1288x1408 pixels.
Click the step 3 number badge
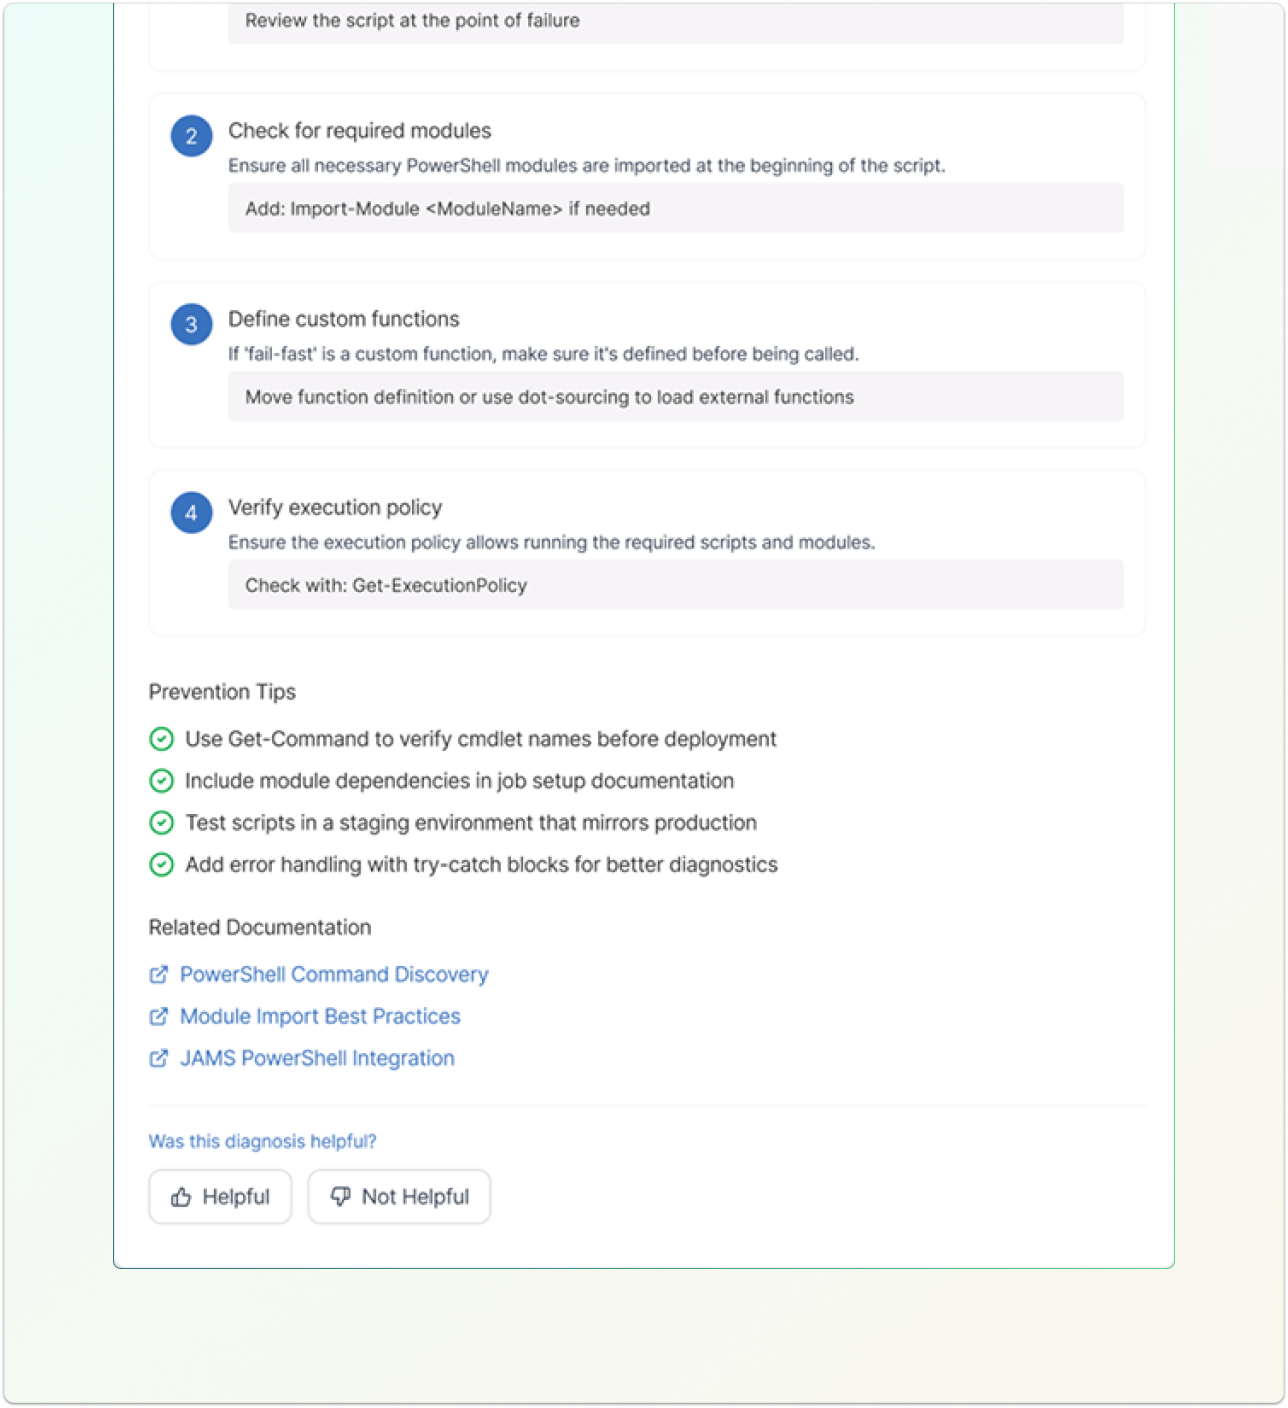click(x=191, y=324)
